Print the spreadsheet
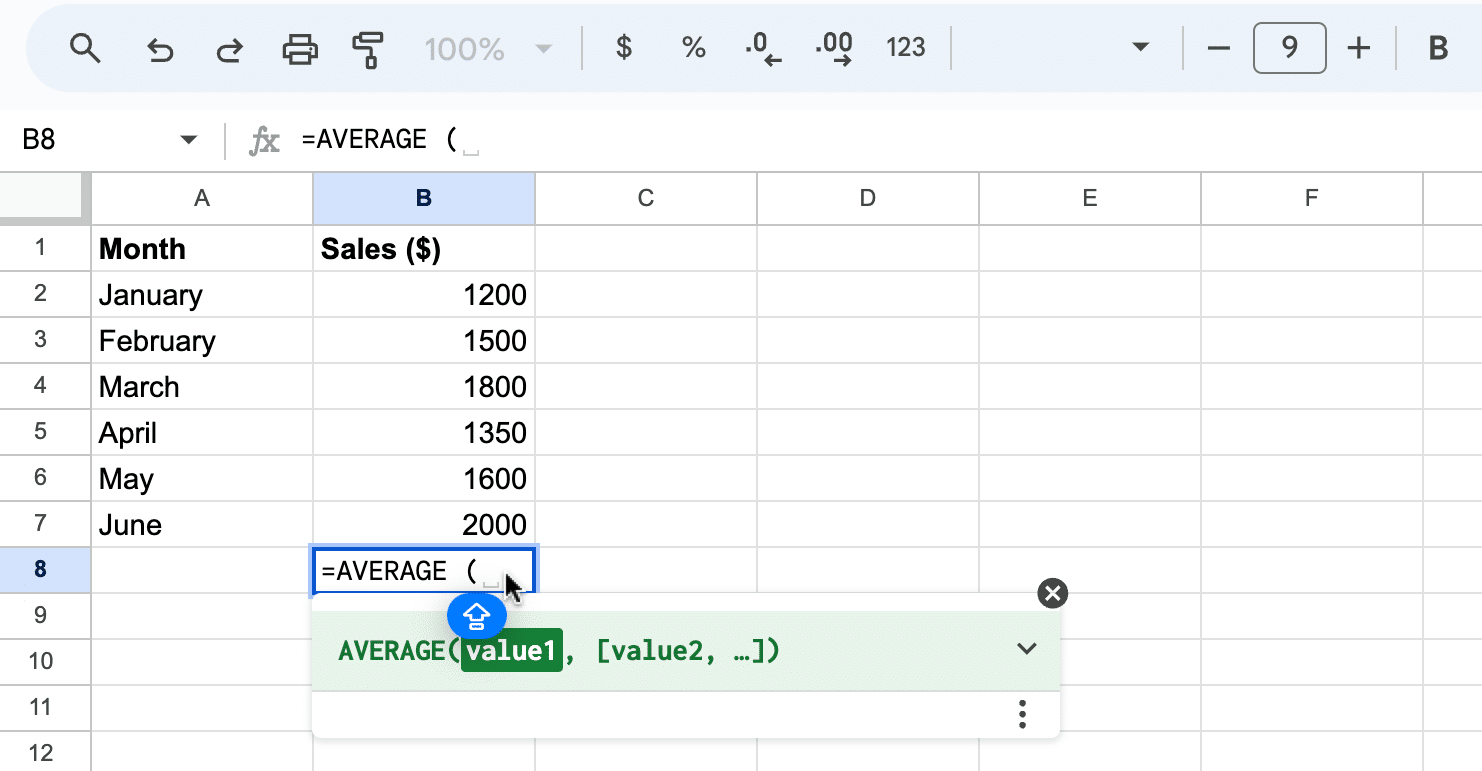The image size is (1482, 771). click(300, 48)
